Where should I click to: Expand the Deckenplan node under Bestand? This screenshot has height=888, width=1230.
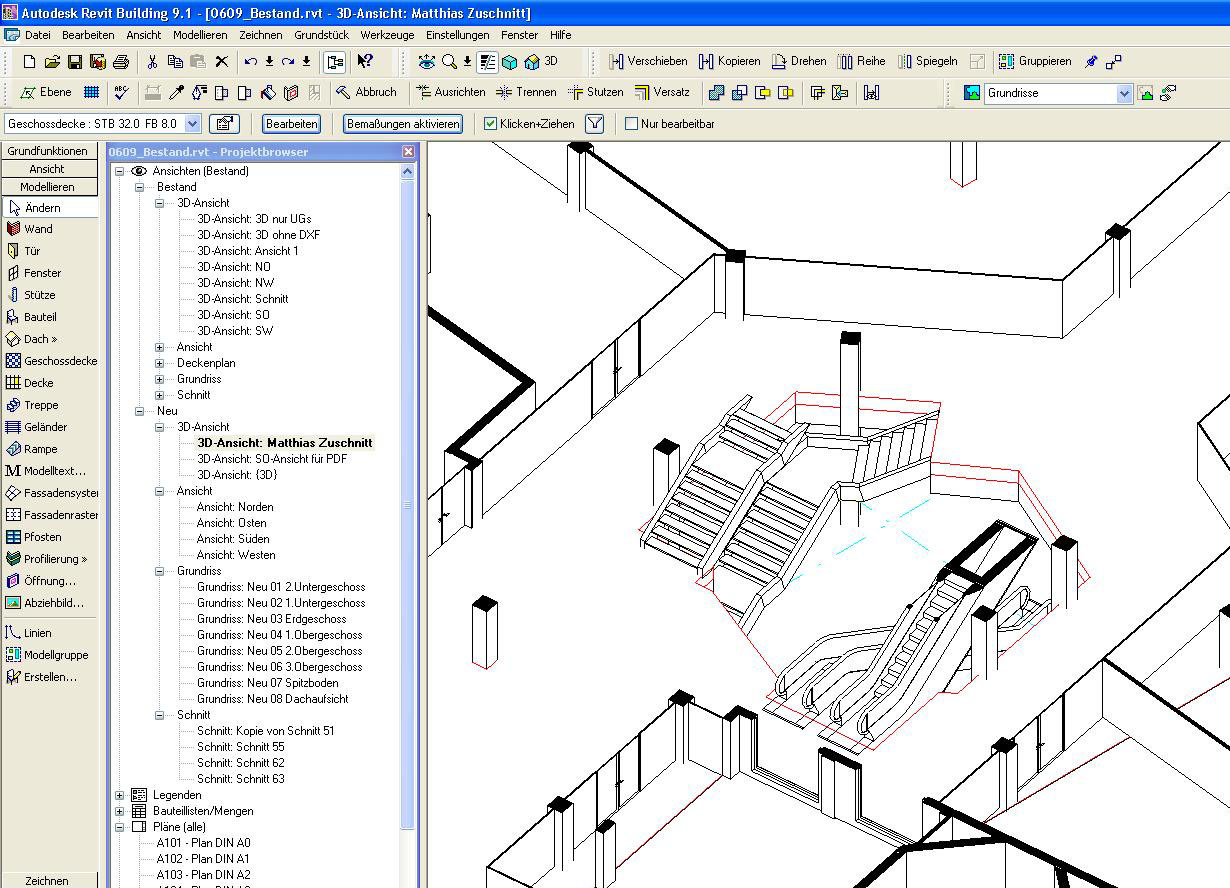160,363
